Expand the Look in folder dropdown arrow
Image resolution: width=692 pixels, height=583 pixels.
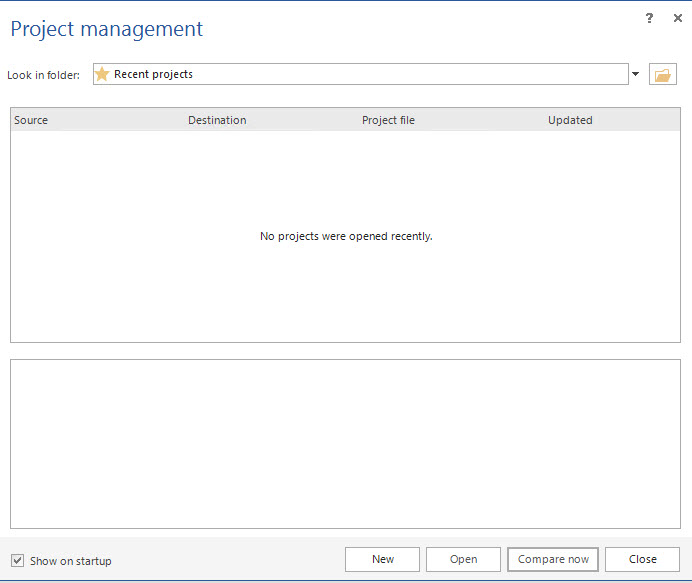tap(635, 74)
